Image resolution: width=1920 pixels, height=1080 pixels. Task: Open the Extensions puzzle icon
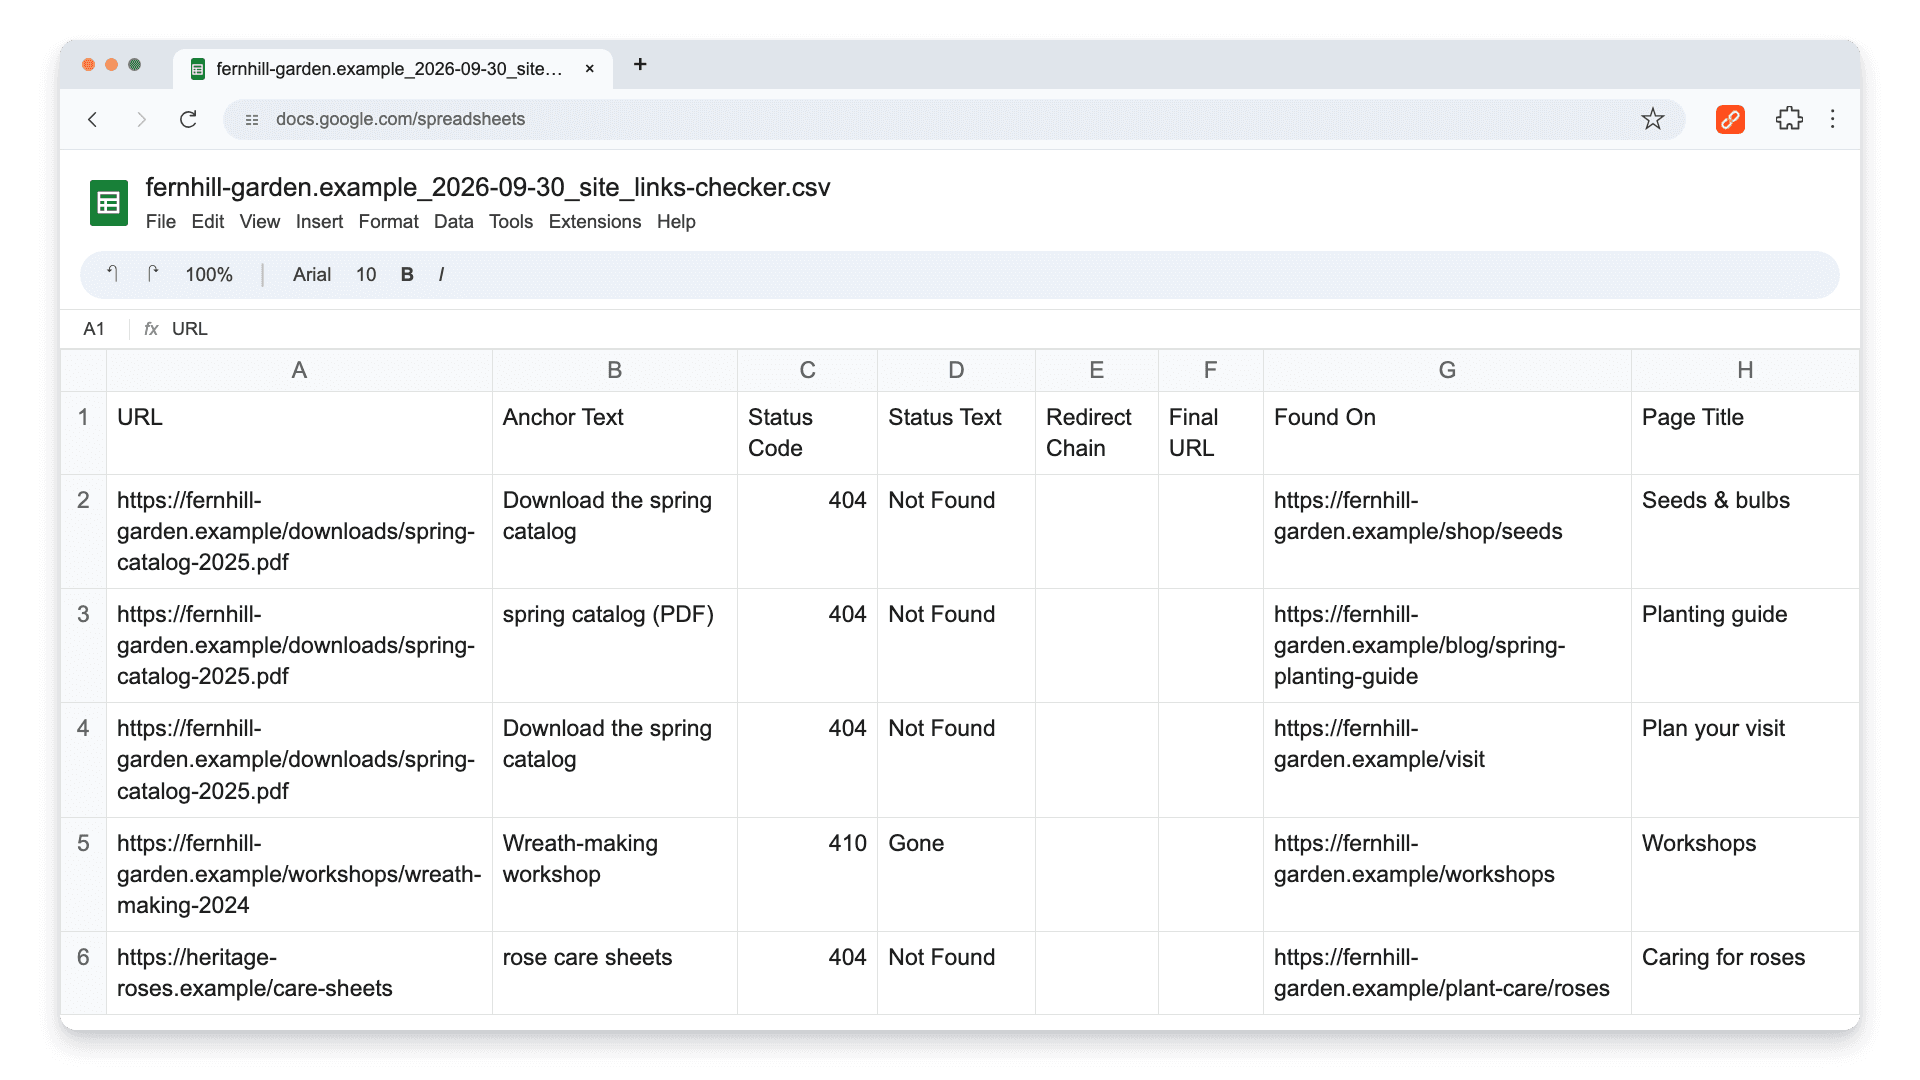pos(1789,119)
